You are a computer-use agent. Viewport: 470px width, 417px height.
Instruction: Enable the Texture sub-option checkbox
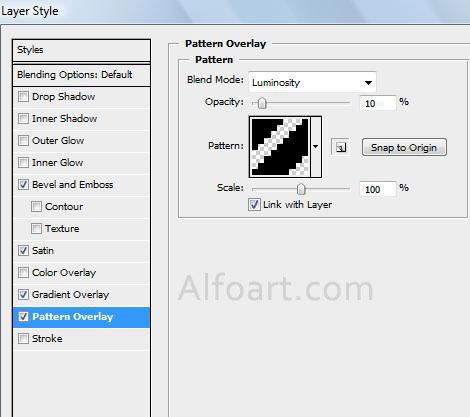(x=36, y=229)
